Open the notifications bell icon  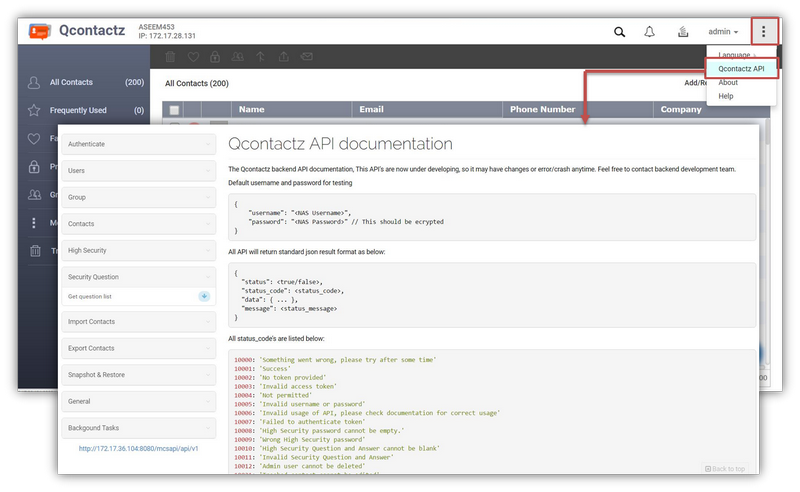(x=649, y=32)
